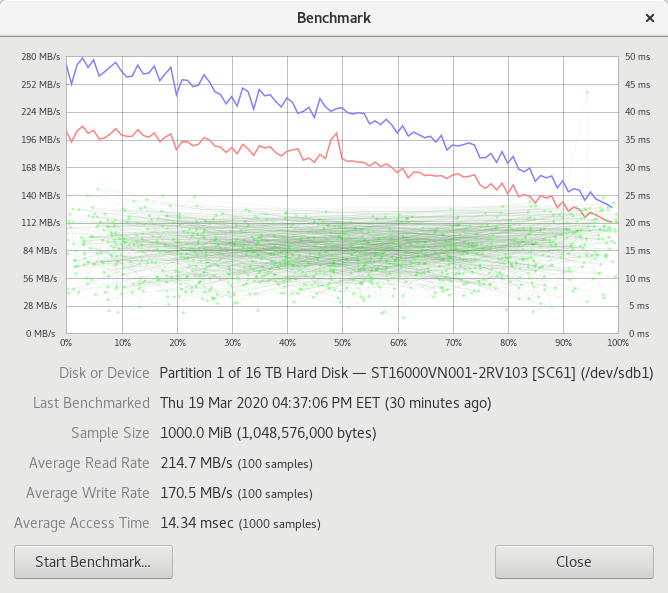Click the 10% x-axis label

point(122,343)
